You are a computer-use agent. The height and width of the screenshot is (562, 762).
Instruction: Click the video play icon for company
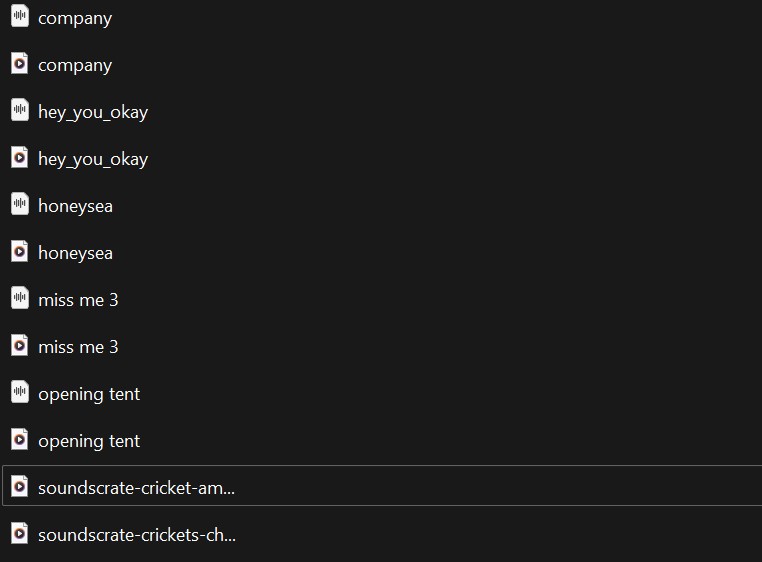click(x=19, y=64)
